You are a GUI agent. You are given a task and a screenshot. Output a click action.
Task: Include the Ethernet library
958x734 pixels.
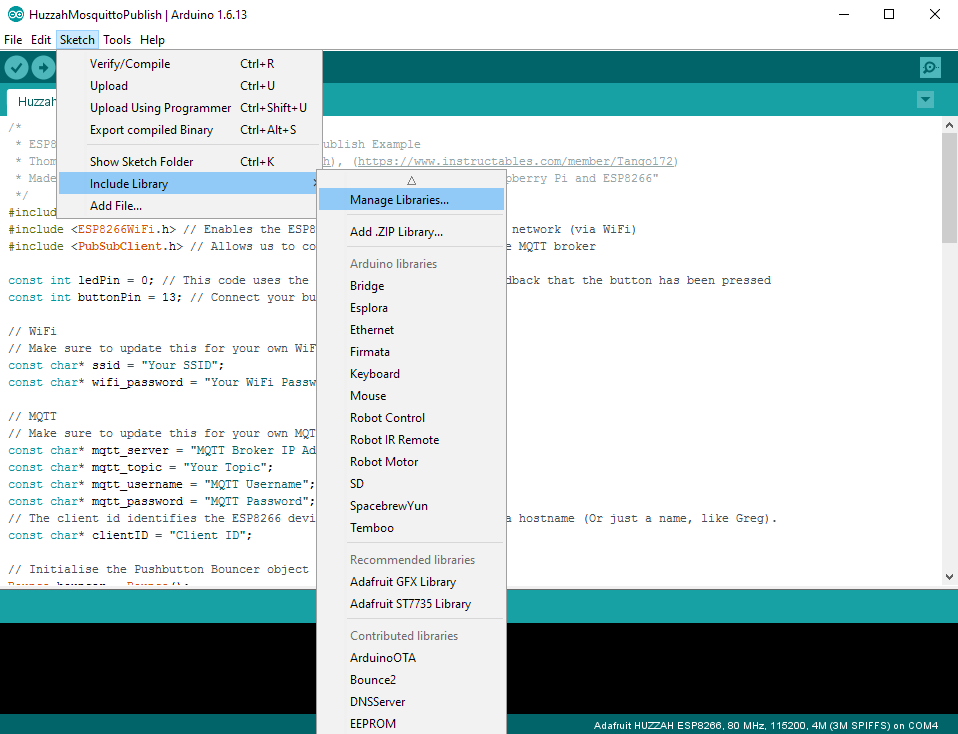(x=371, y=329)
